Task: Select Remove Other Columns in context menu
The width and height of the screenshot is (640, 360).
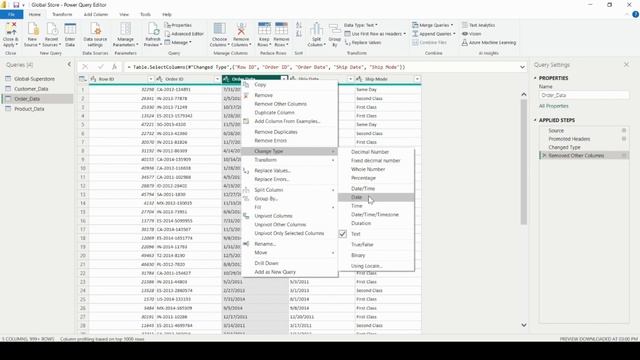Action: [280, 104]
